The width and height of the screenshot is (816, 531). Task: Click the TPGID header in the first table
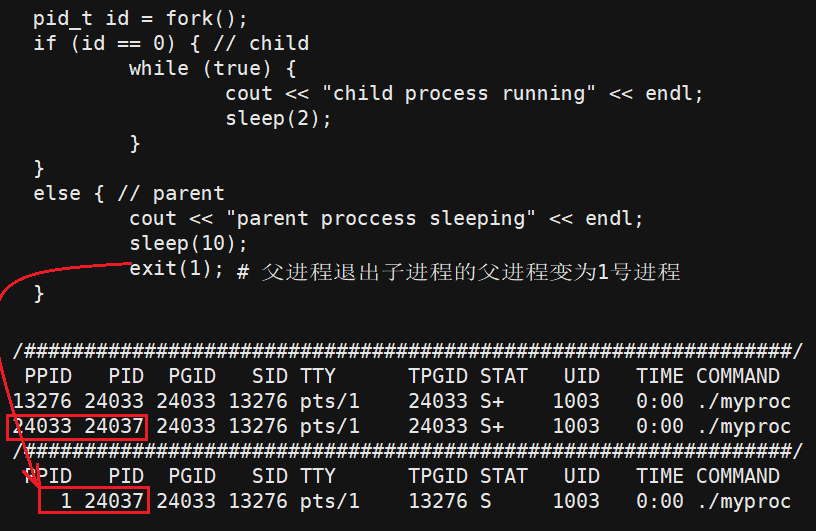point(438,376)
